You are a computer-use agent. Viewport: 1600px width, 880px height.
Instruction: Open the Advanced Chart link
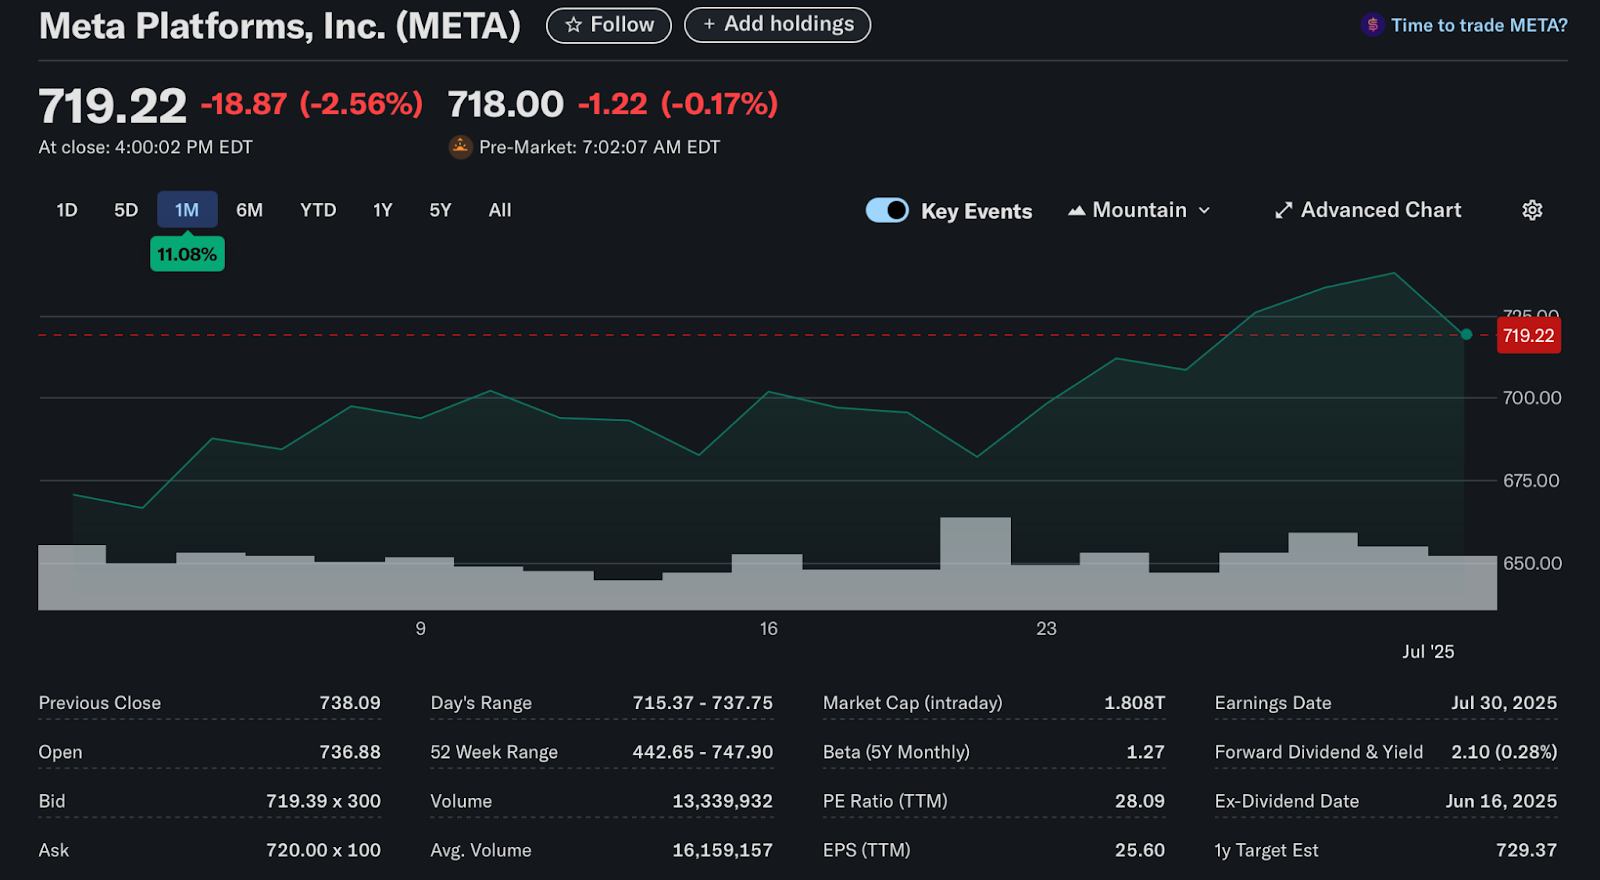pyautogui.click(x=1367, y=210)
